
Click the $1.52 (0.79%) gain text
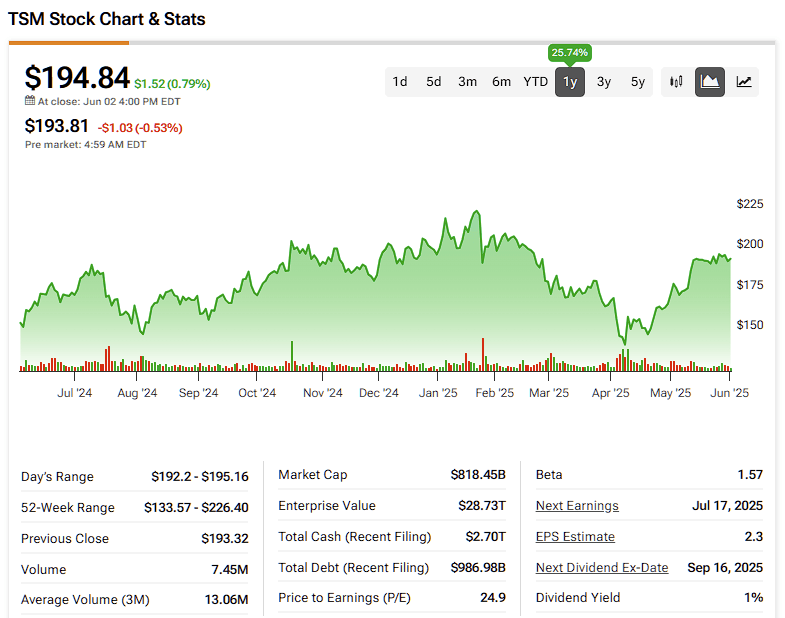coord(172,84)
